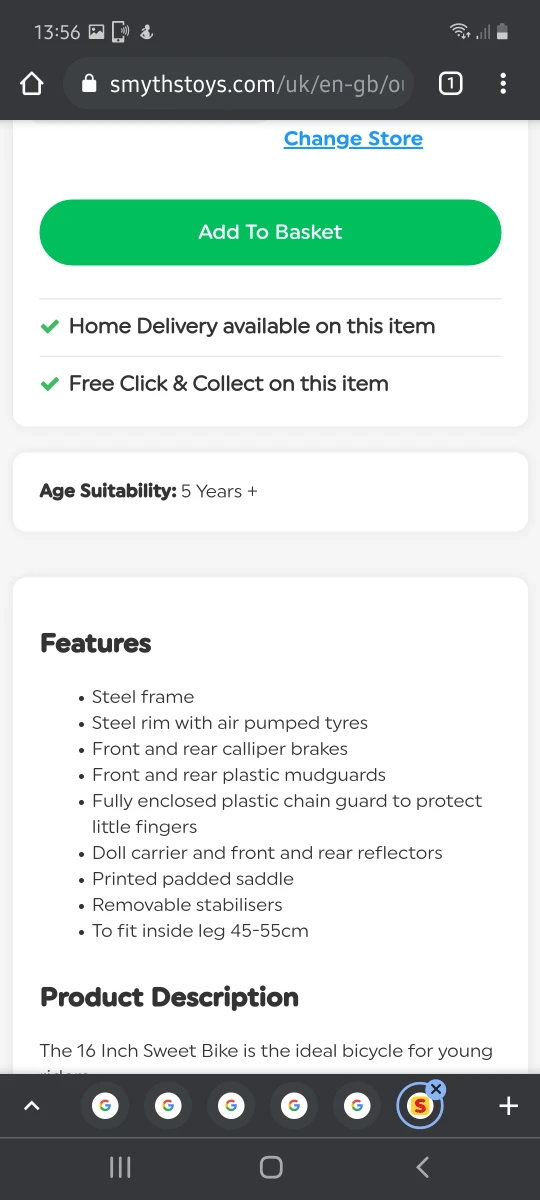Tap the Click & Collect green checkmark
This screenshot has width=540, height=1200.
(49, 384)
